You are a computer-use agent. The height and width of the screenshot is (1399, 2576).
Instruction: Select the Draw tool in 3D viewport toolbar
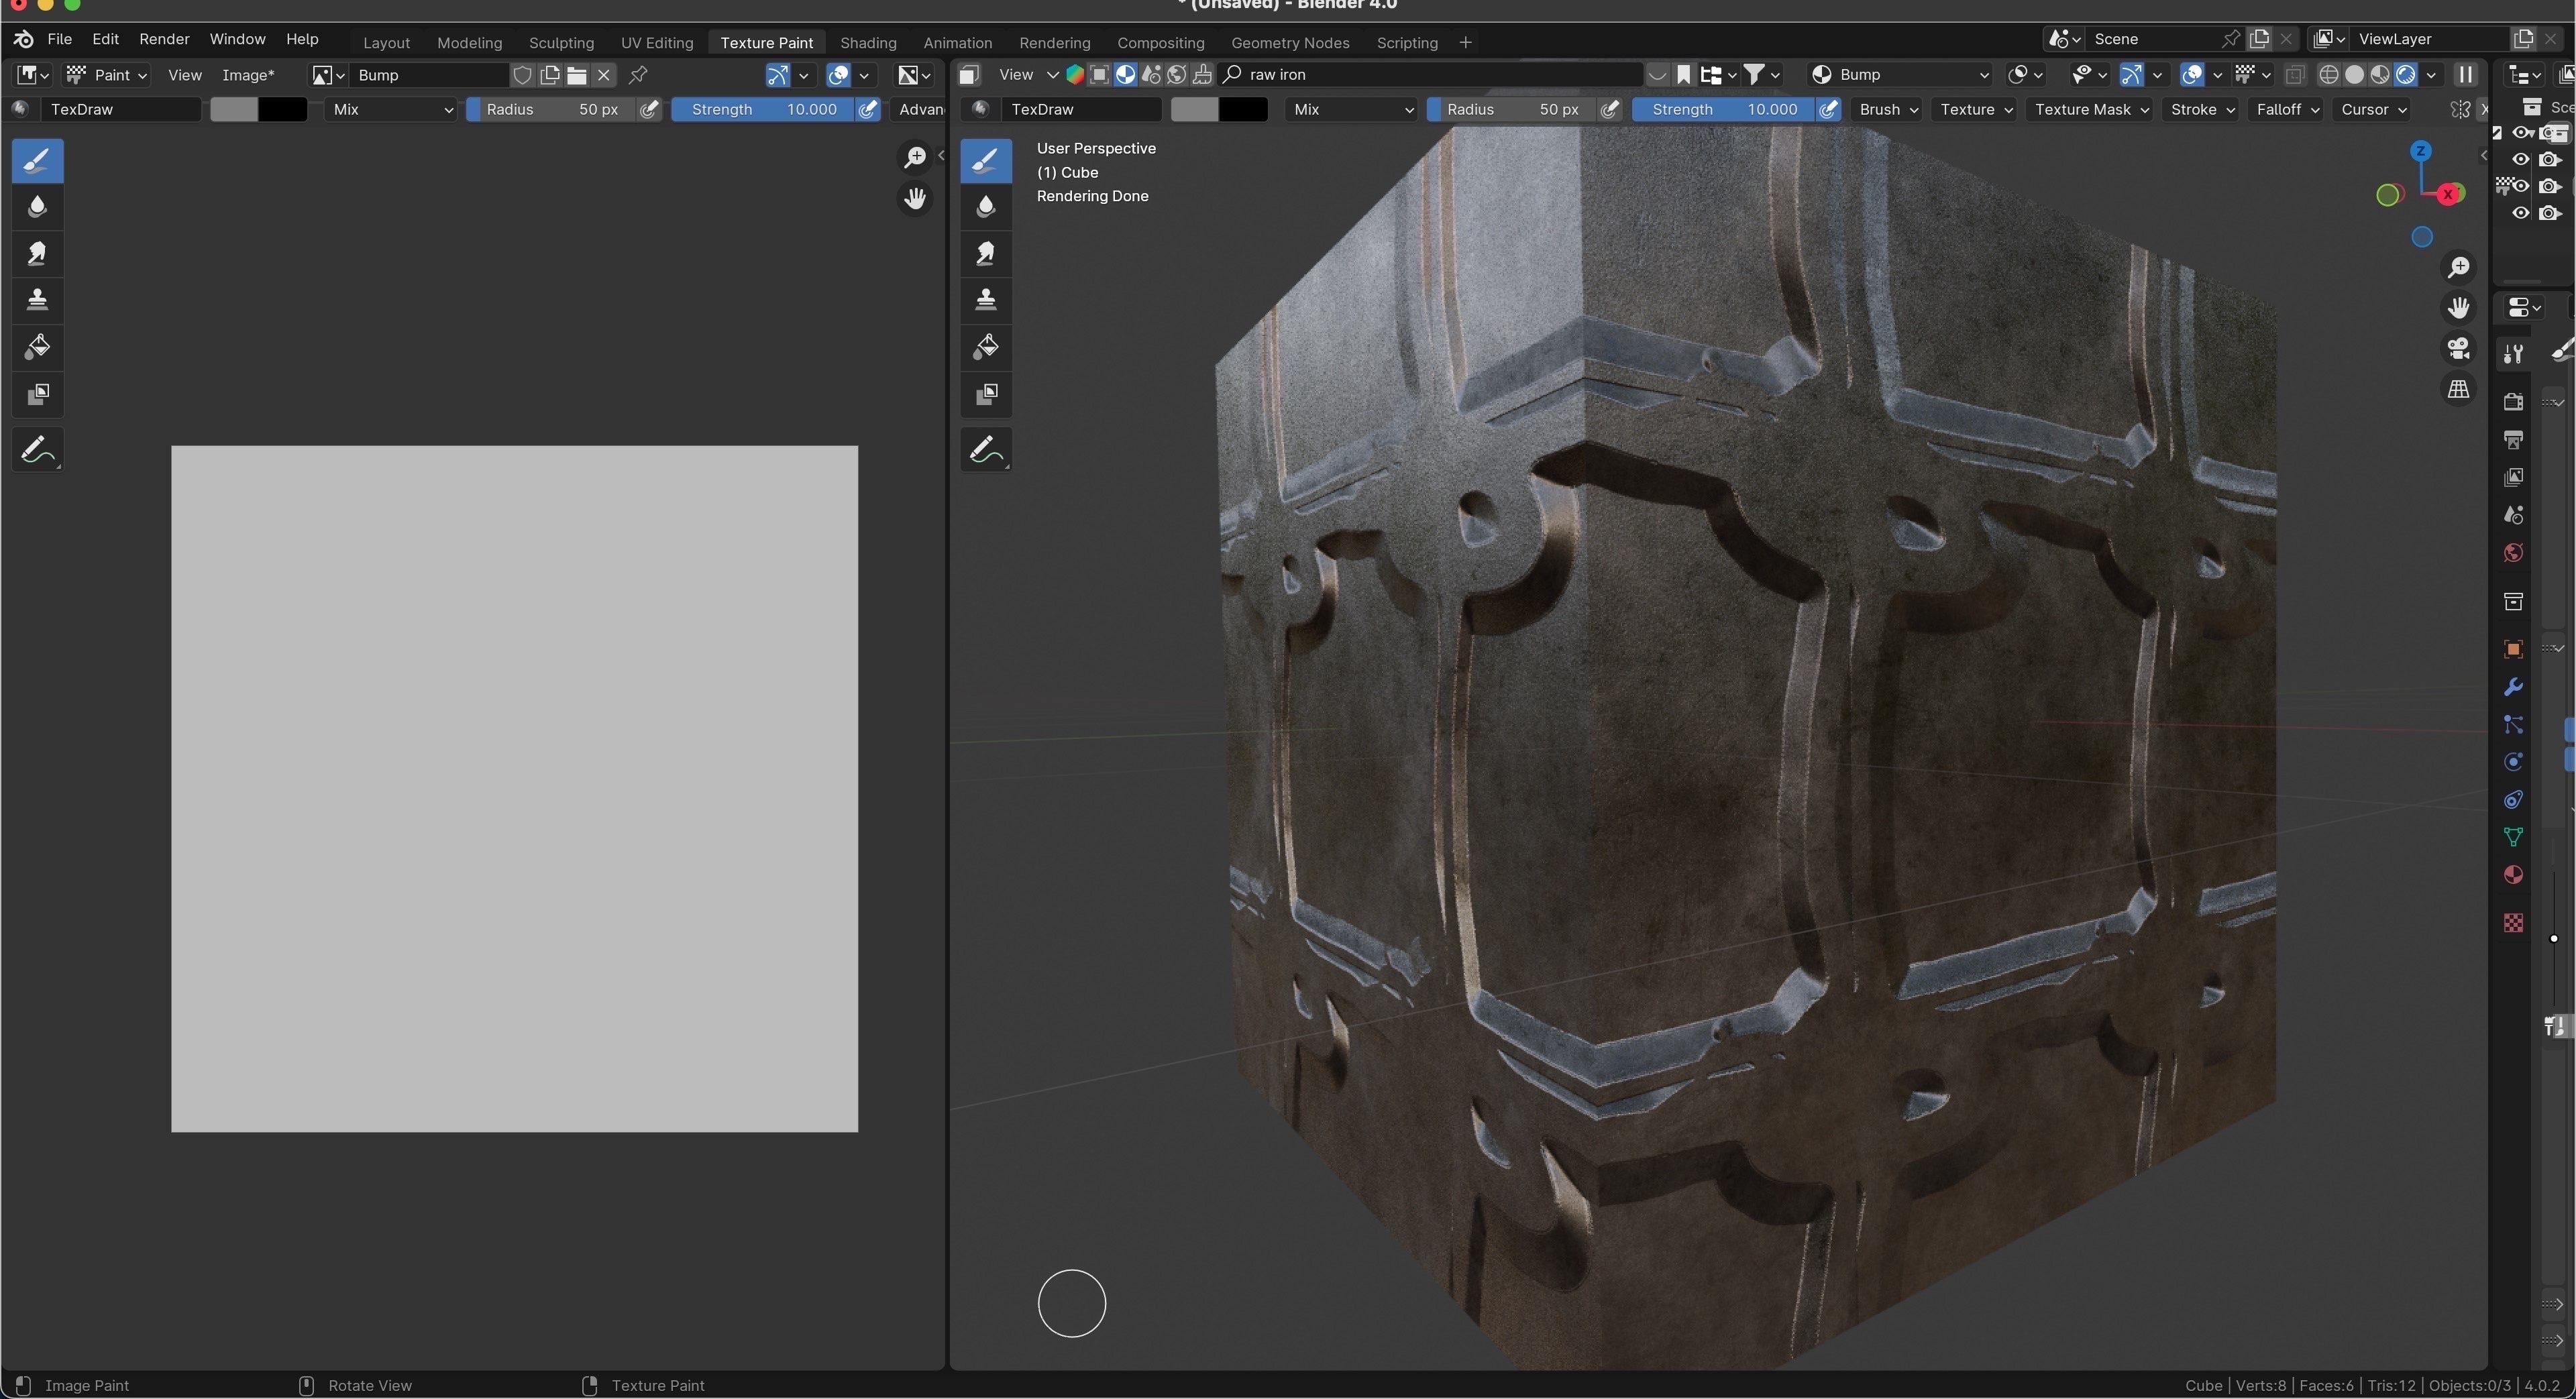coord(986,160)
